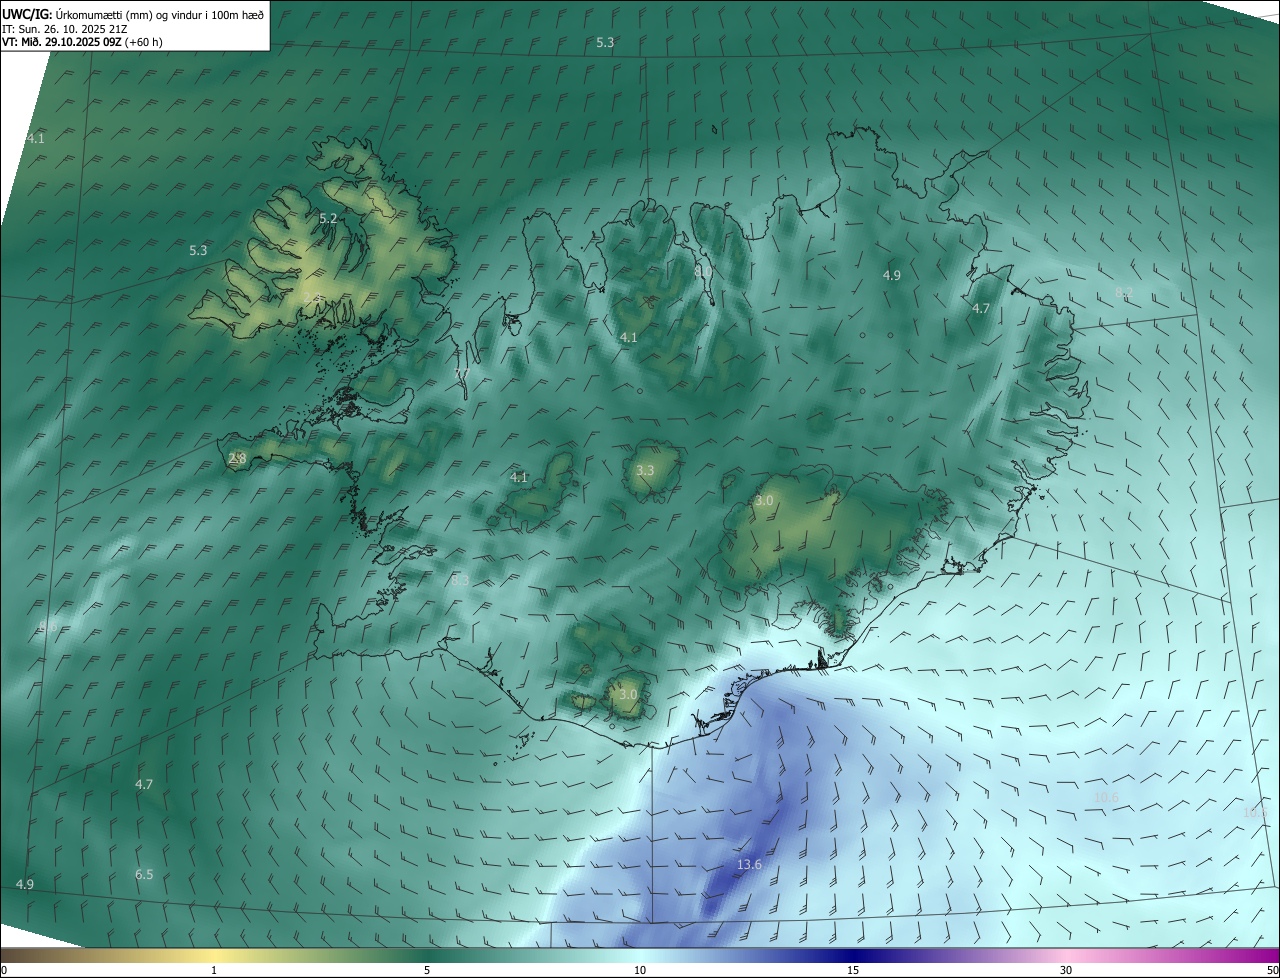Click the 15 tick on the colour scale
The height and width of the screenshot is (978, 1280).
click(853, 970)
